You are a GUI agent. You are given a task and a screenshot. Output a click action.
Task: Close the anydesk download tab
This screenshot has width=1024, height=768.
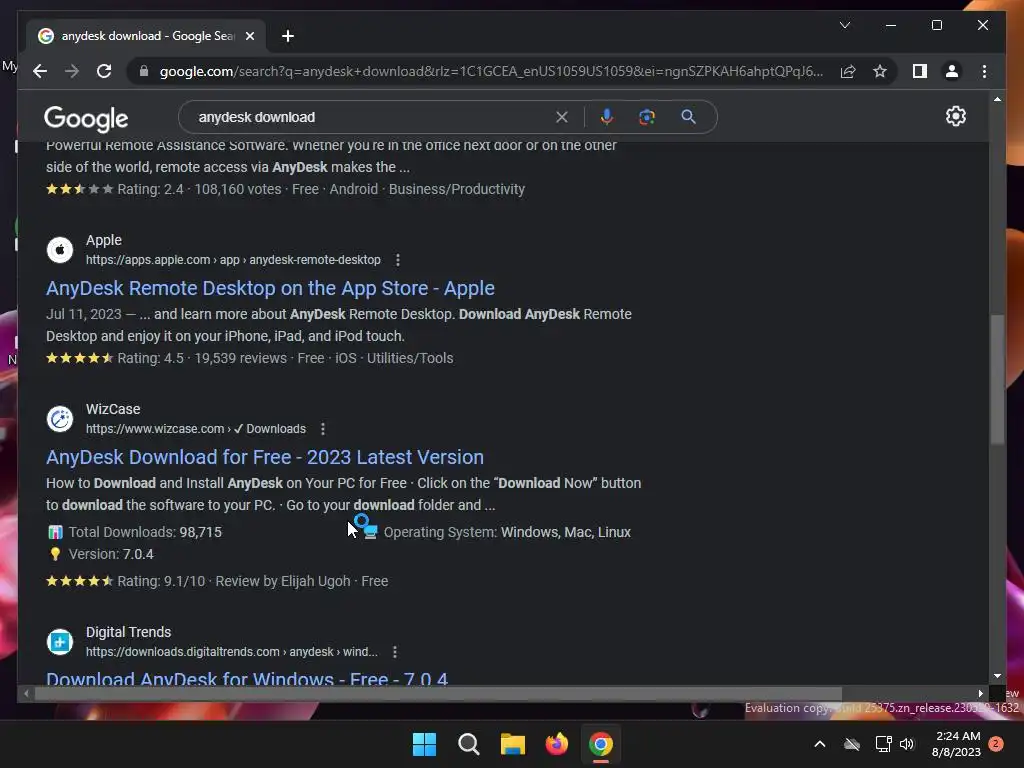click(249, 36)
